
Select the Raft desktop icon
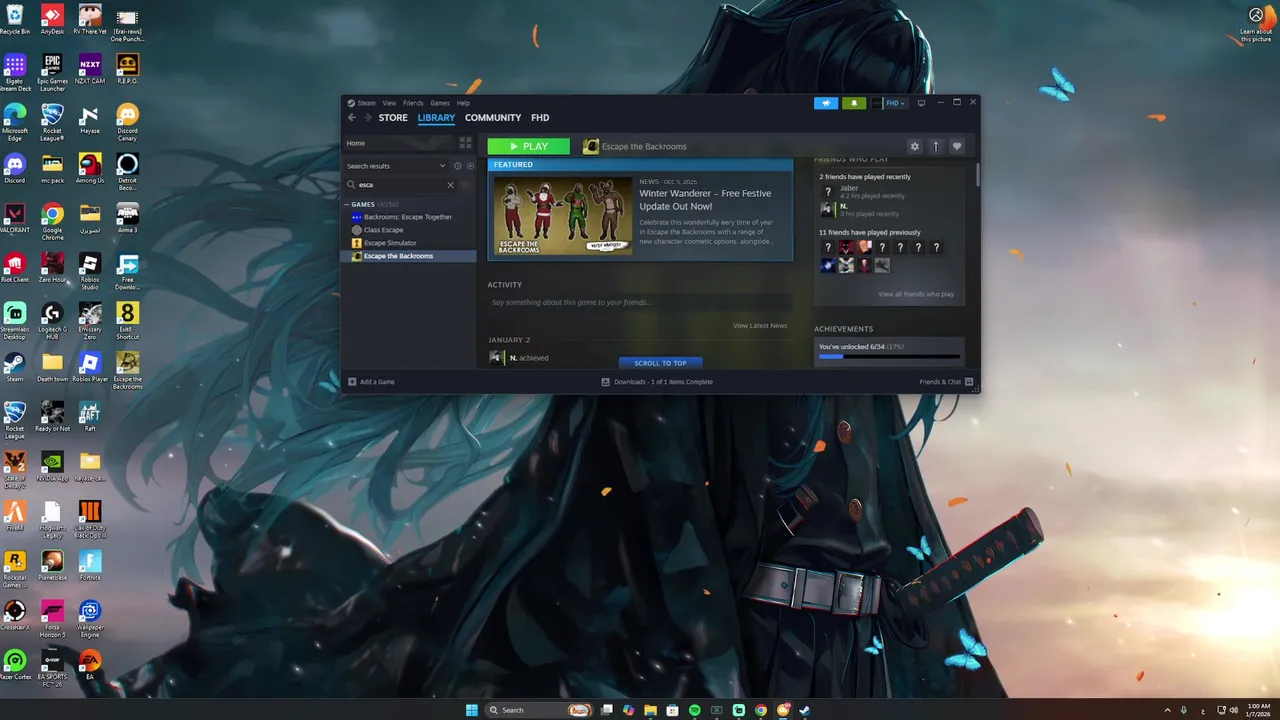pyautogui.click(x=90, y=416)
